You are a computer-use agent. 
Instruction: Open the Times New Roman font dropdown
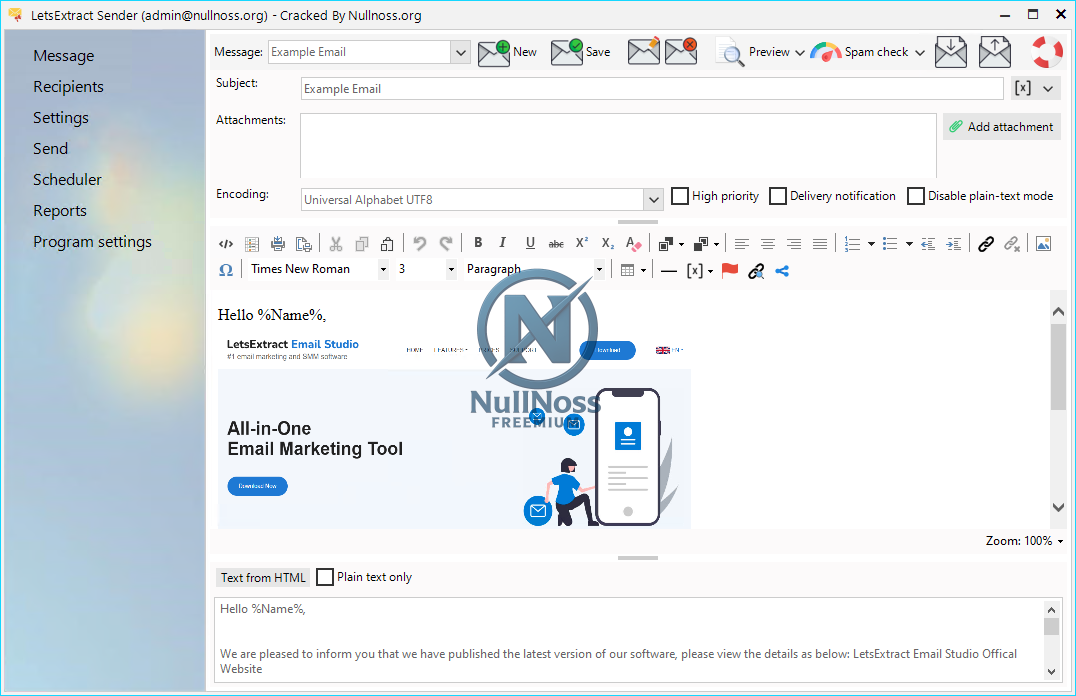[383, 269]
